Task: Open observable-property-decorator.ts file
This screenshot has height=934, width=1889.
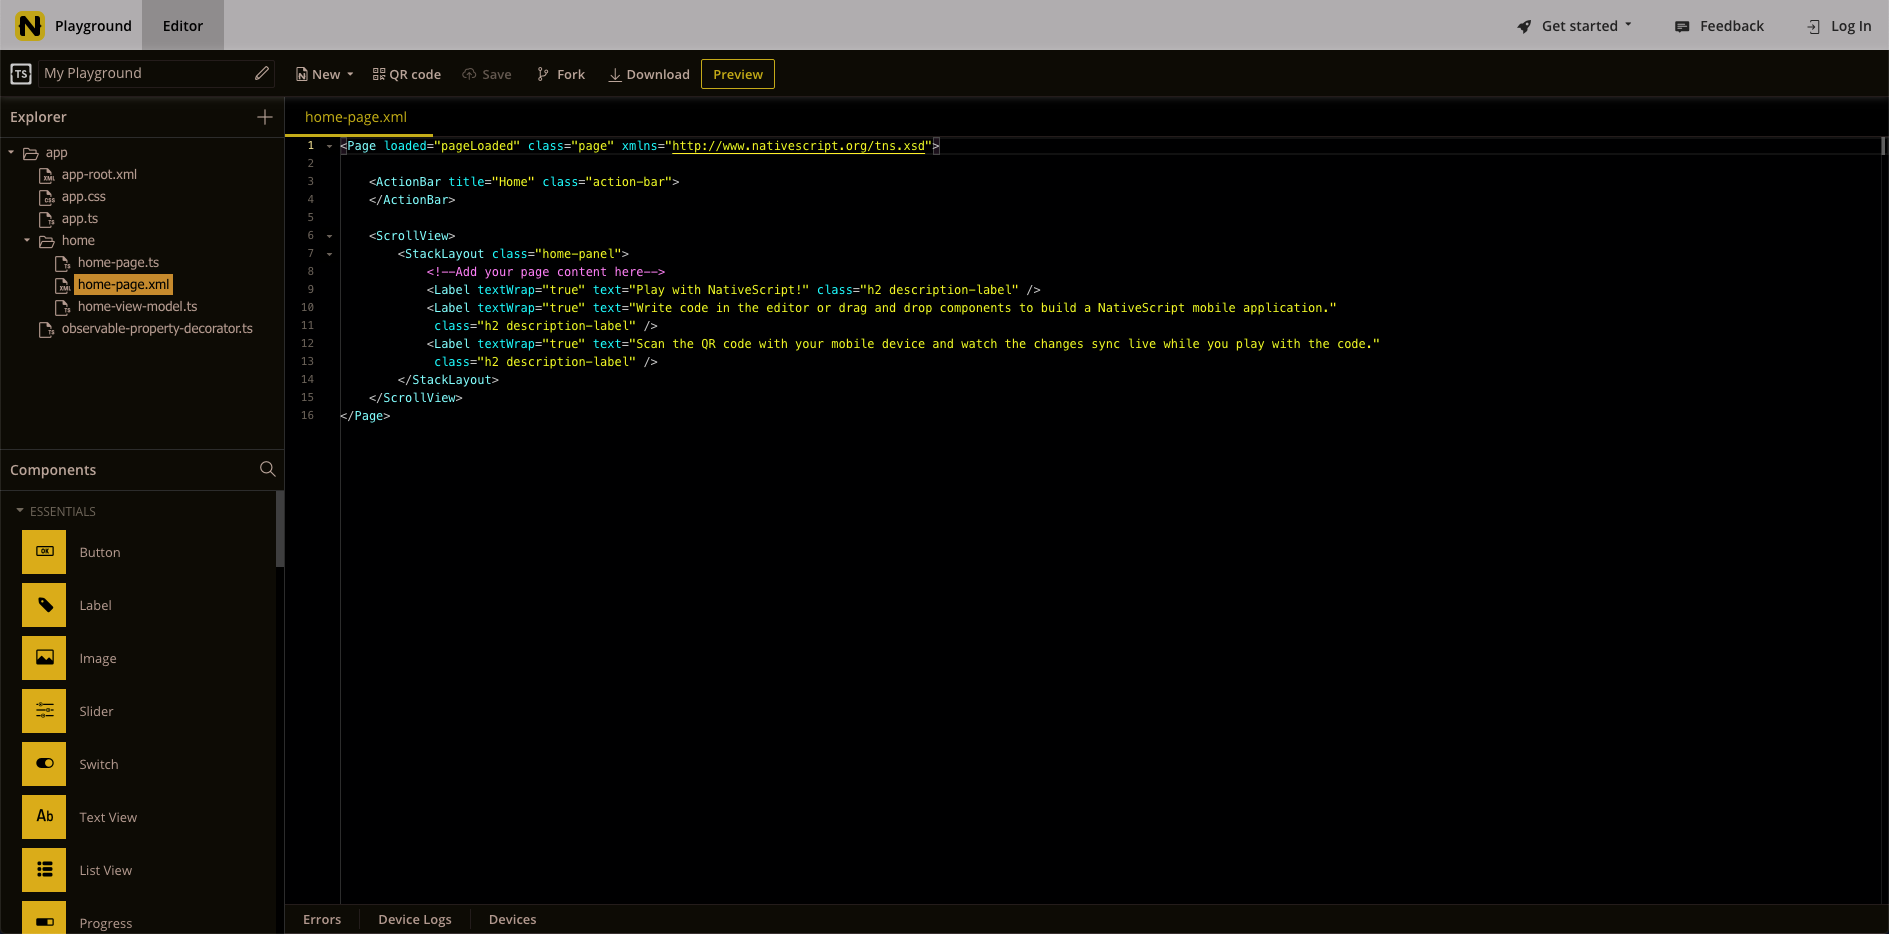Action: (157, 329)
